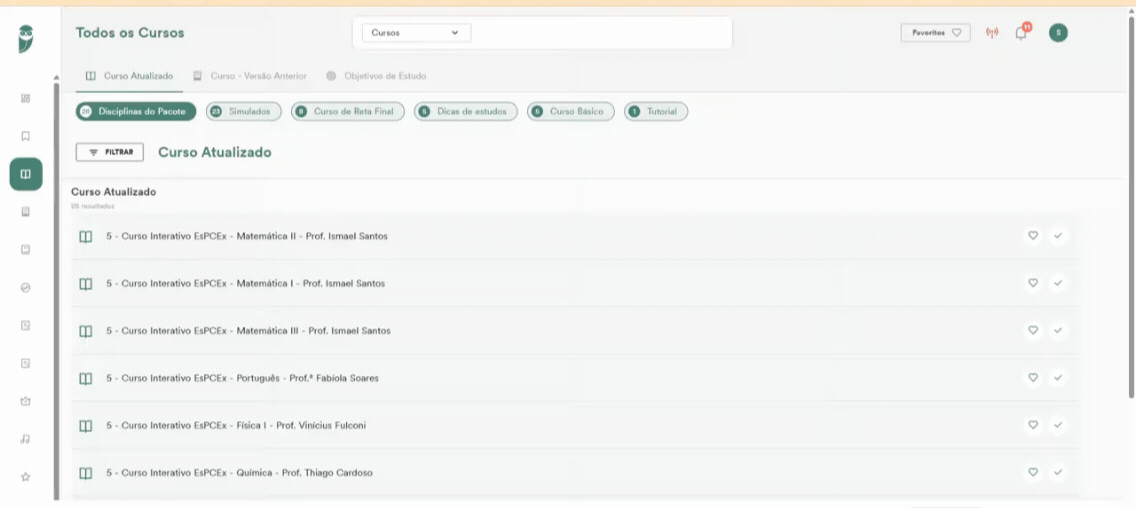
Task: Open the basket-shaped icon above music note
Action: (x=25, y=401)
